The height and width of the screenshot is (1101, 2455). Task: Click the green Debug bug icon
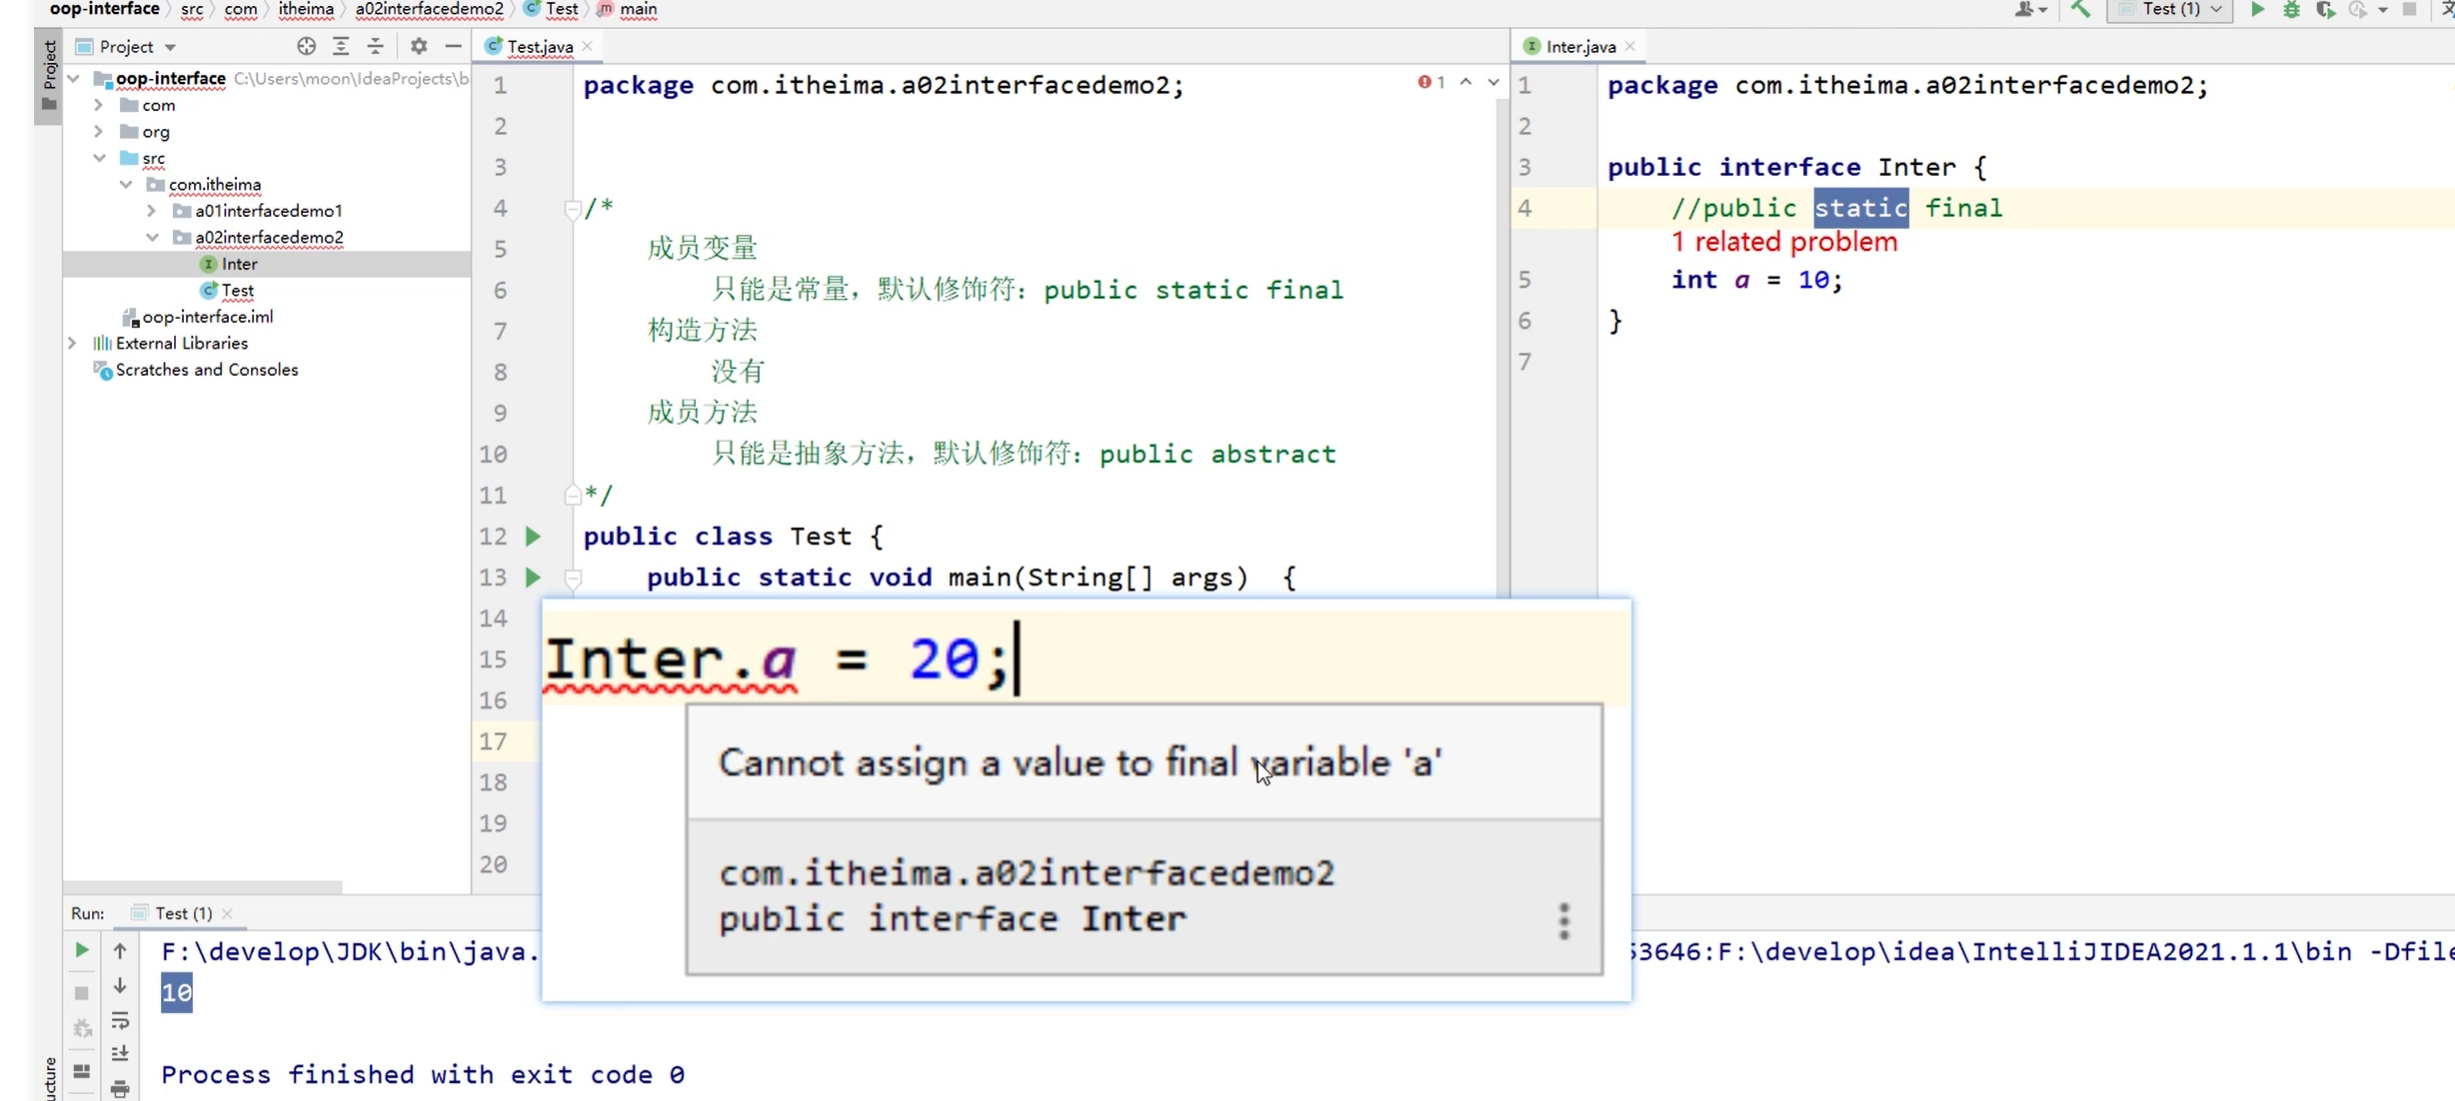(2291, 10)
